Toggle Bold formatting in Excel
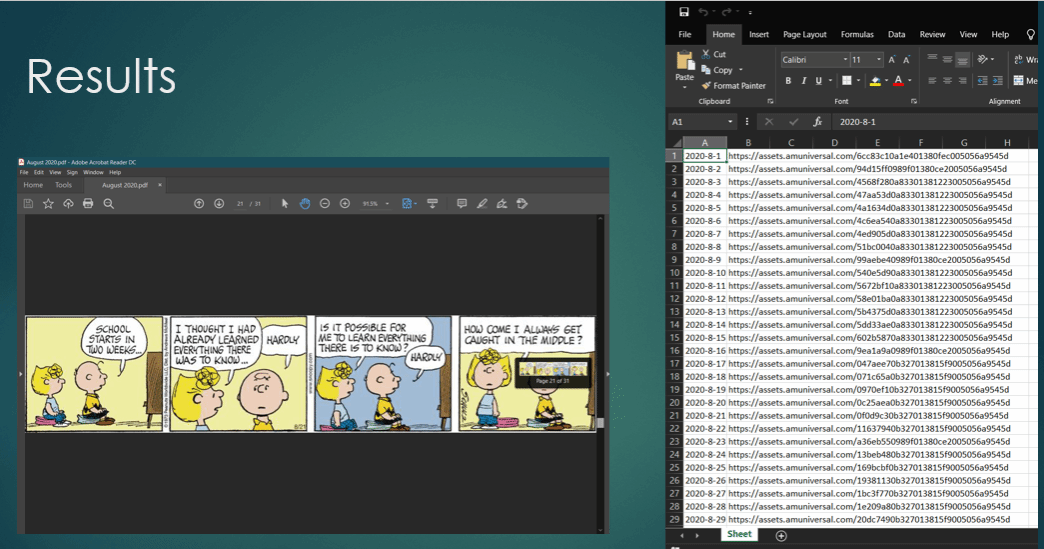This screenshot has height=549, width=1044. 788,81
